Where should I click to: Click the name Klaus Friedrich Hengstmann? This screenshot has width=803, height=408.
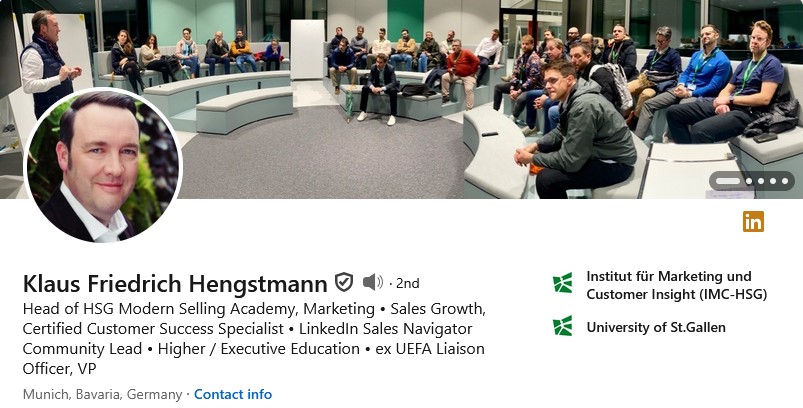[175, 283]
